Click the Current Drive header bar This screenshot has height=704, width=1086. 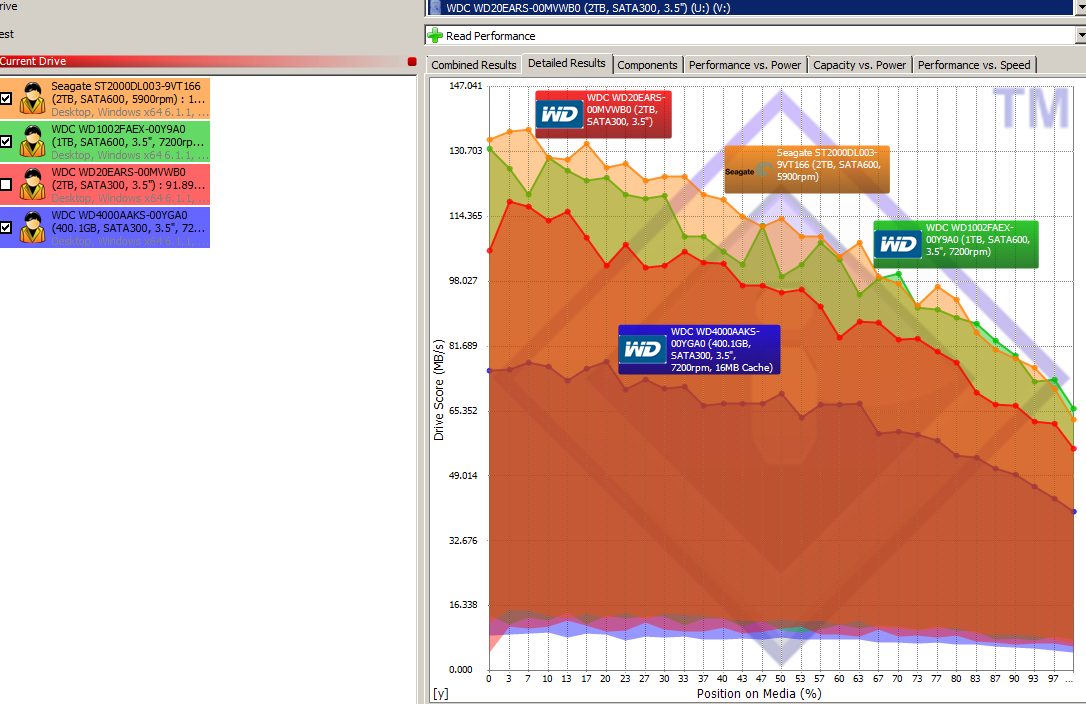point(208,61)
